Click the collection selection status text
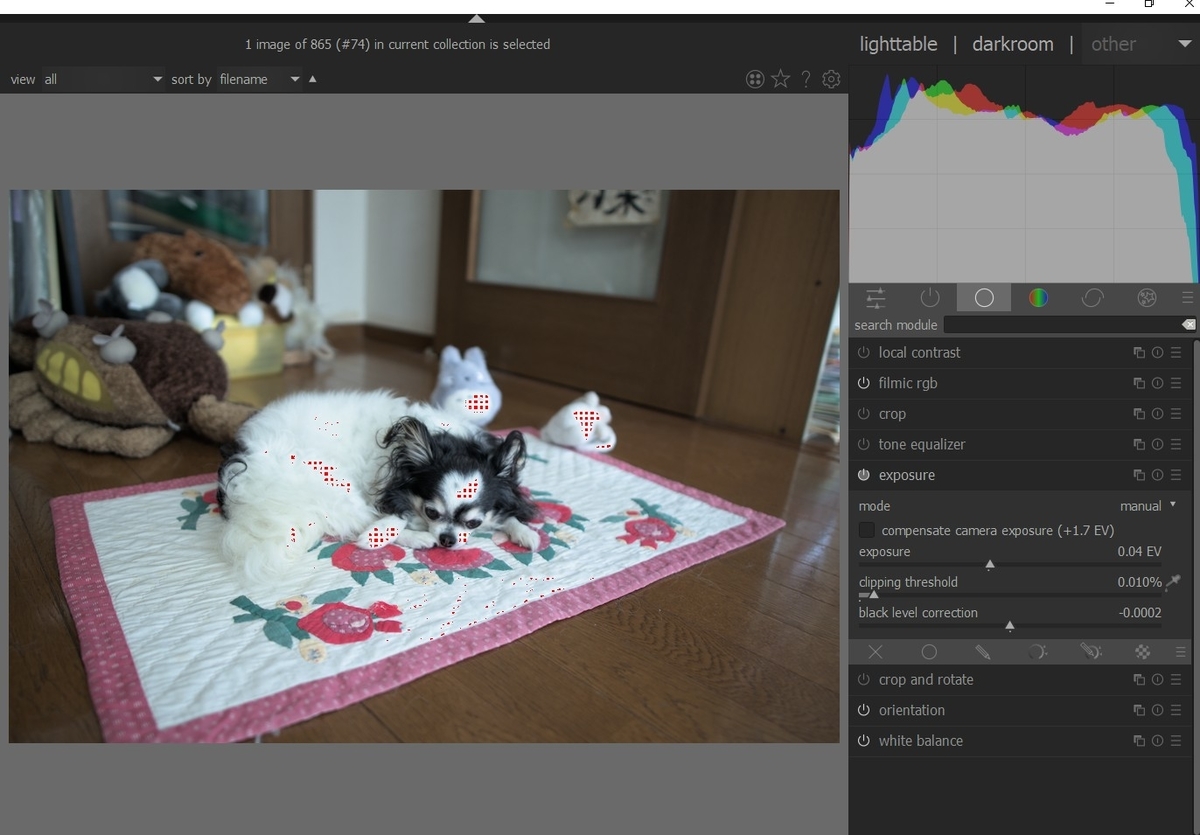1200x835 pixels. click(x=397, y=44)
